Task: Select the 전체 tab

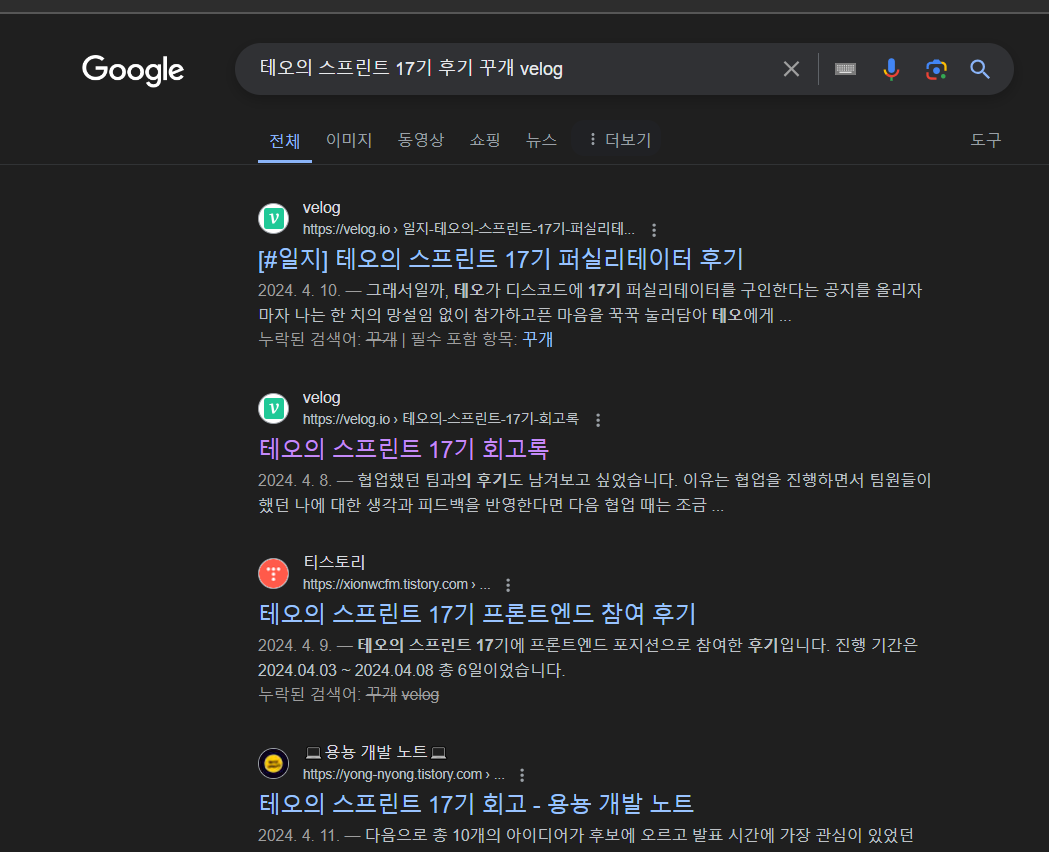Action: pos(284,140)
